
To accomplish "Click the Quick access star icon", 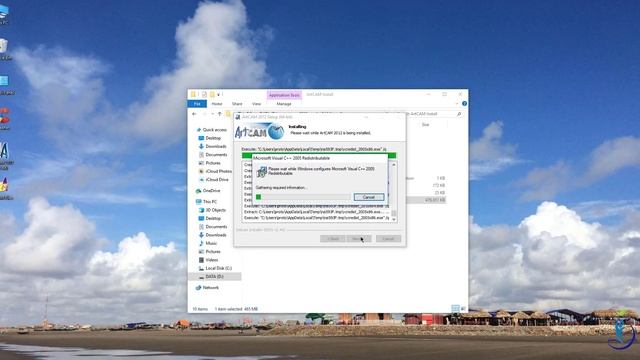I will 199,130.
